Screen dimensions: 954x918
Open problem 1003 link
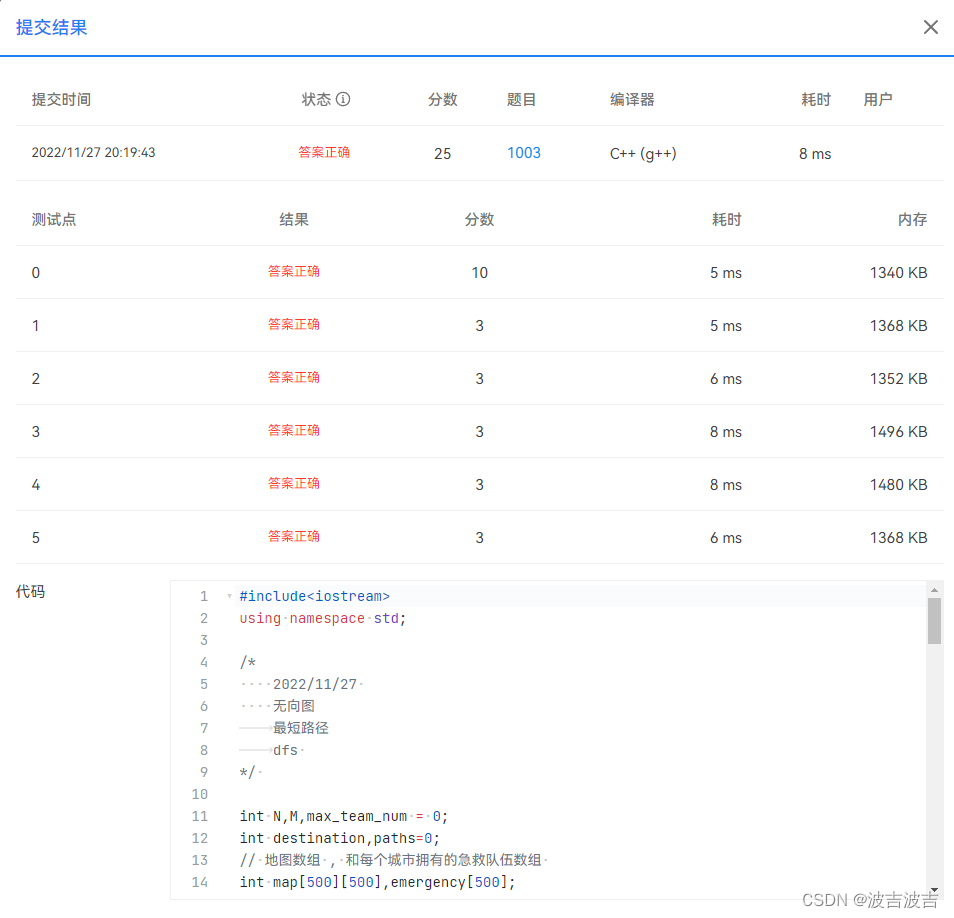pos(523,154)
